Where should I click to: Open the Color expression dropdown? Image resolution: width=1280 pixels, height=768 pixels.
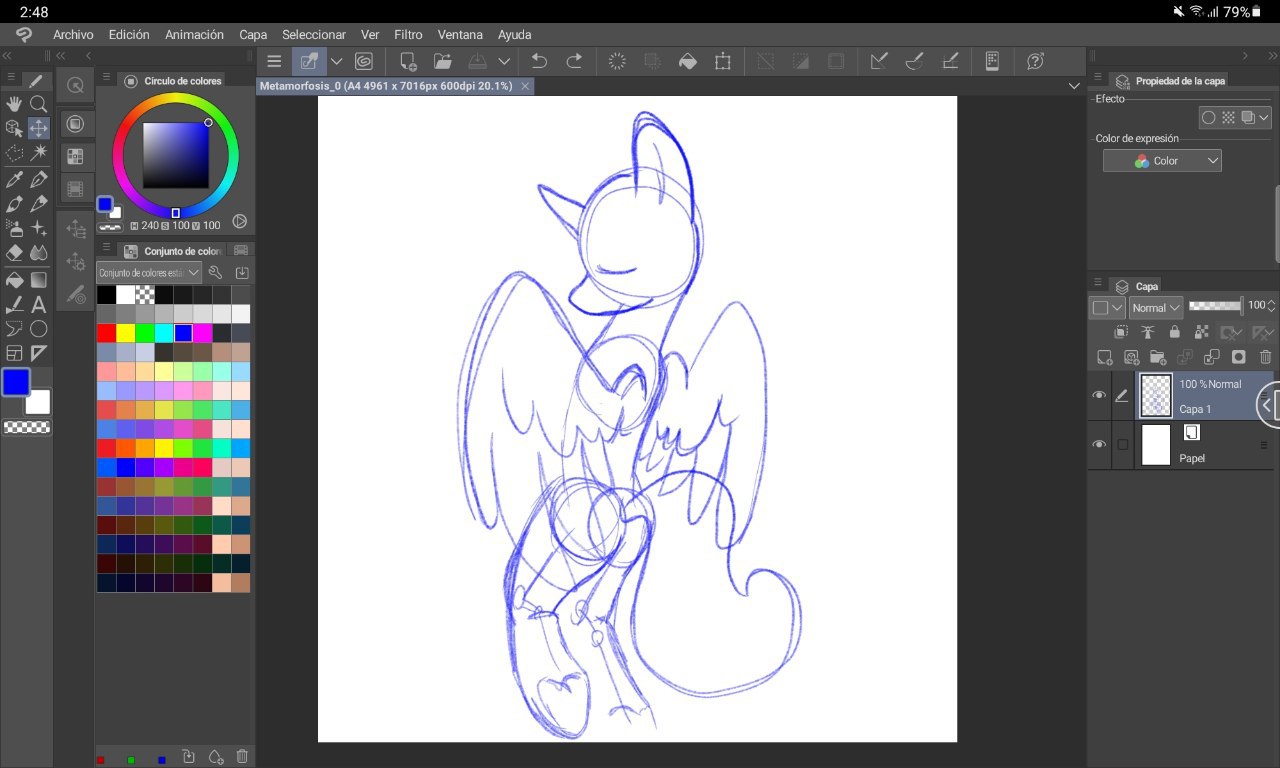click(x=1162, y=160)
